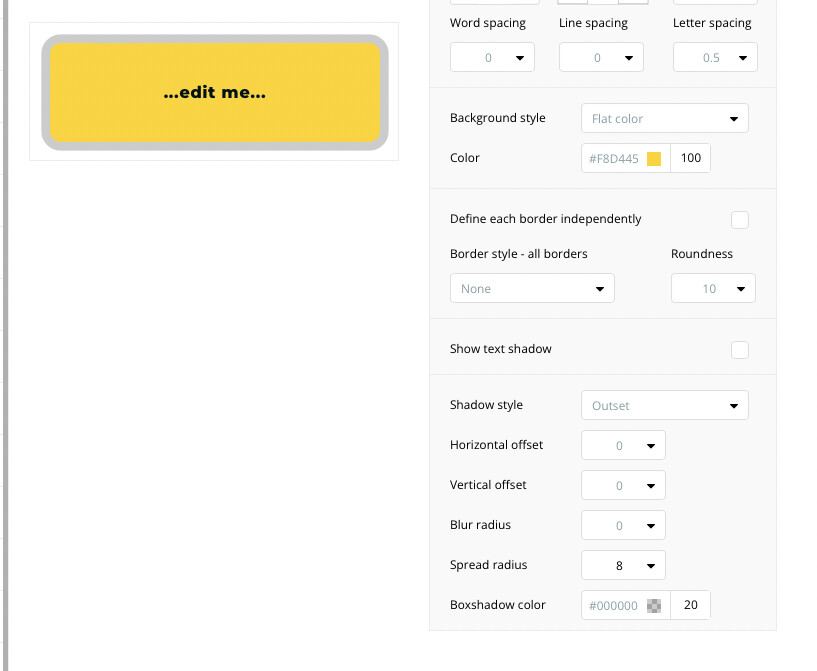817x671 pixels.
Task: Toggle the 'Show text shadow' checkbox
Action: tap(740, 350)
